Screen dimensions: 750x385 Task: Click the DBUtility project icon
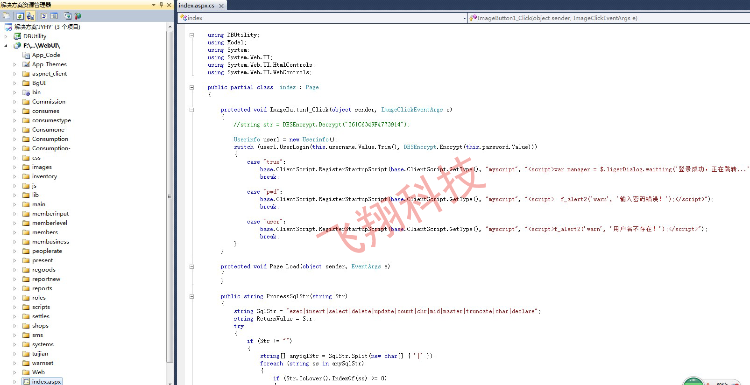[18, 36]
